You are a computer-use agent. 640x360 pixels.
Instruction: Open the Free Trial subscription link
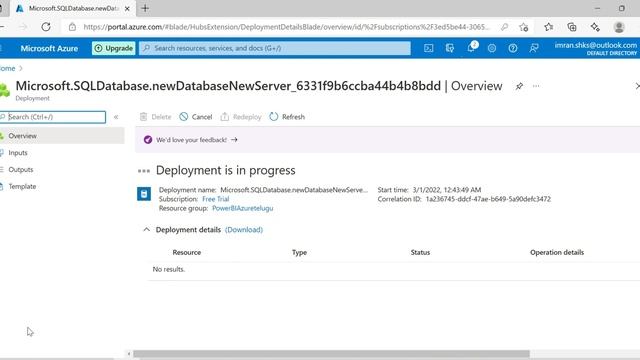click(x=216, y=199)
